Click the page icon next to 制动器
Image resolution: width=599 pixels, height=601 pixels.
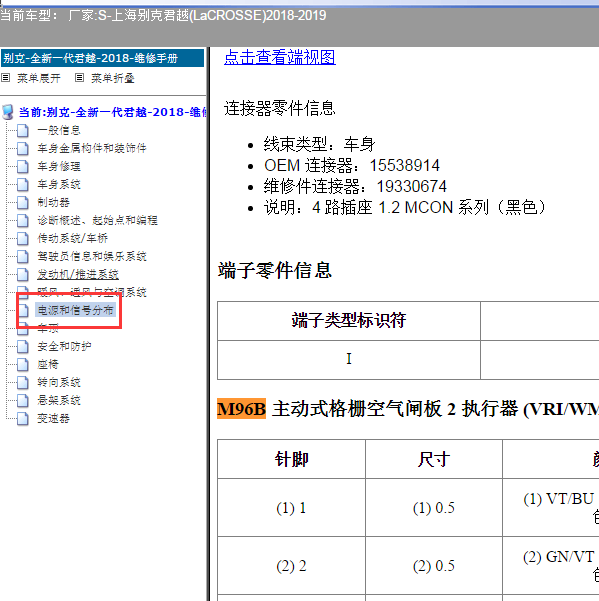coord(23,202)
